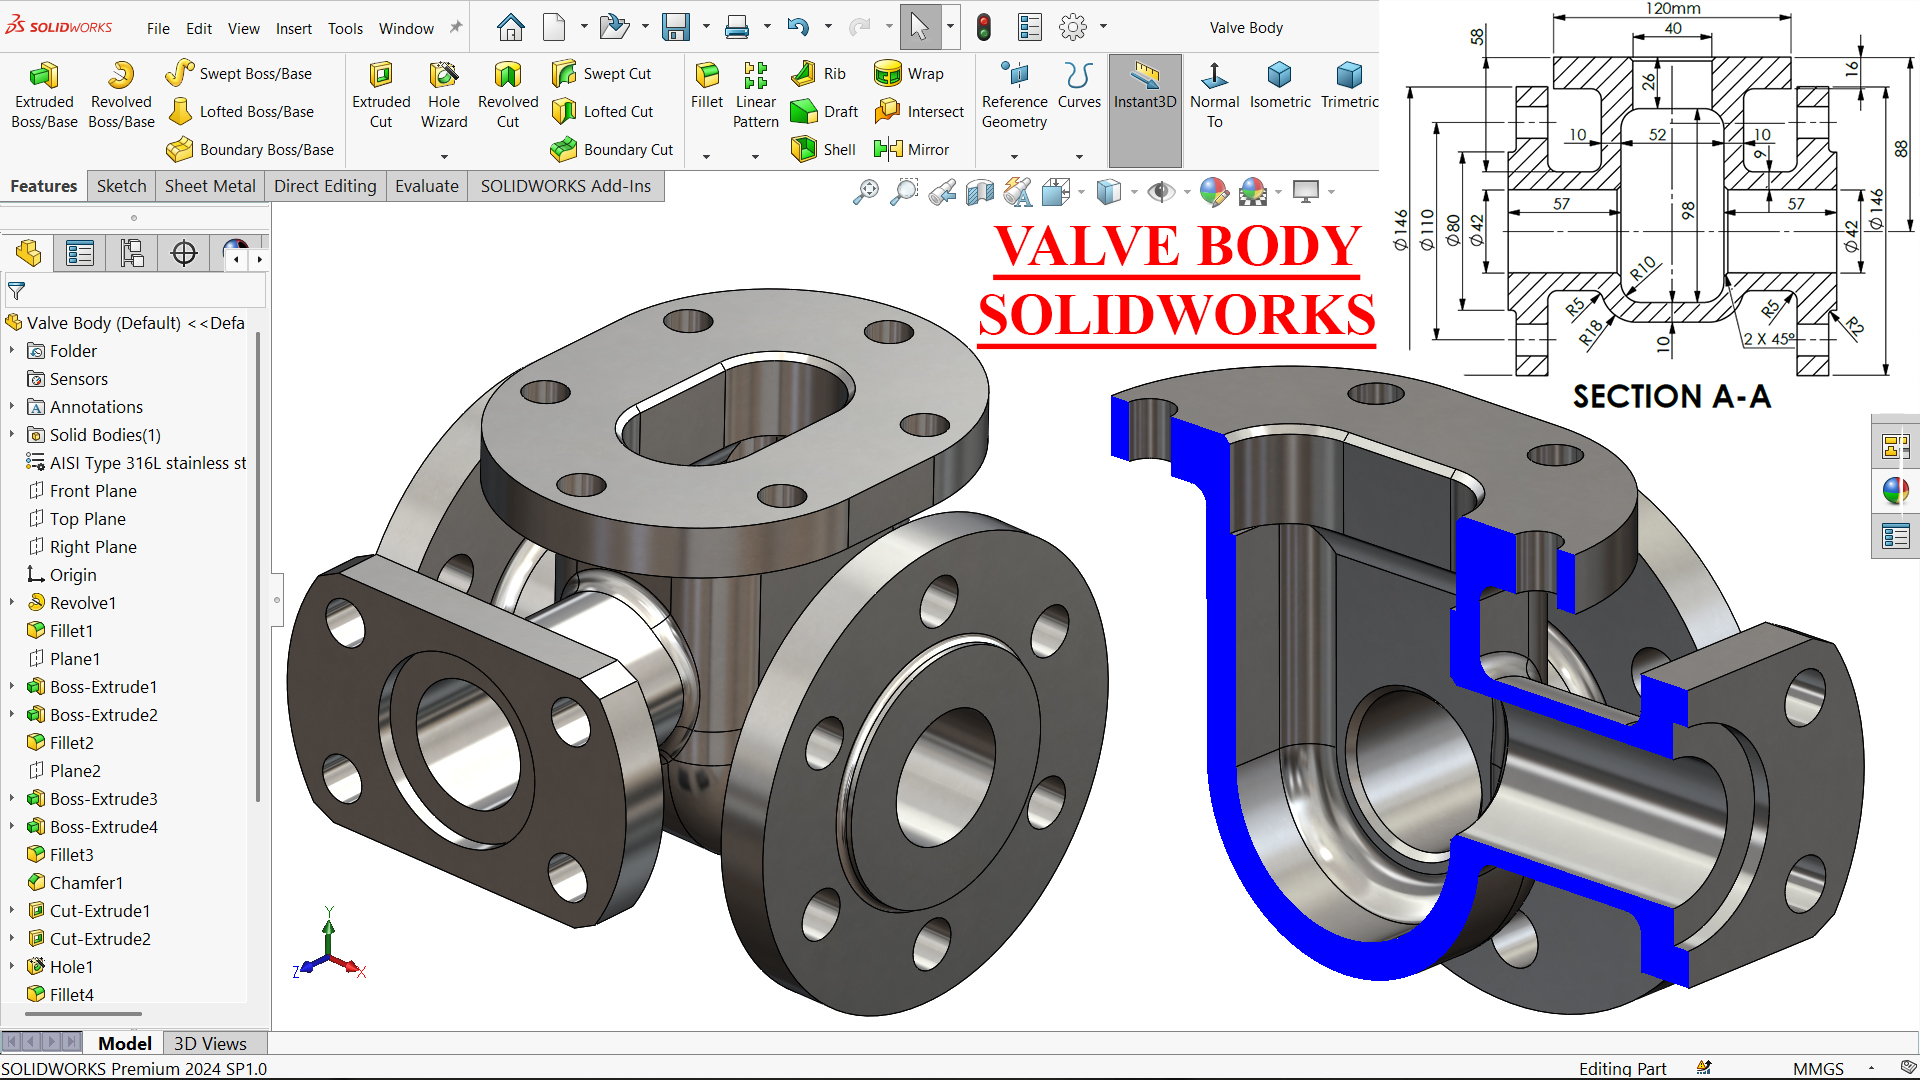Open the Curves tool

1079,85
